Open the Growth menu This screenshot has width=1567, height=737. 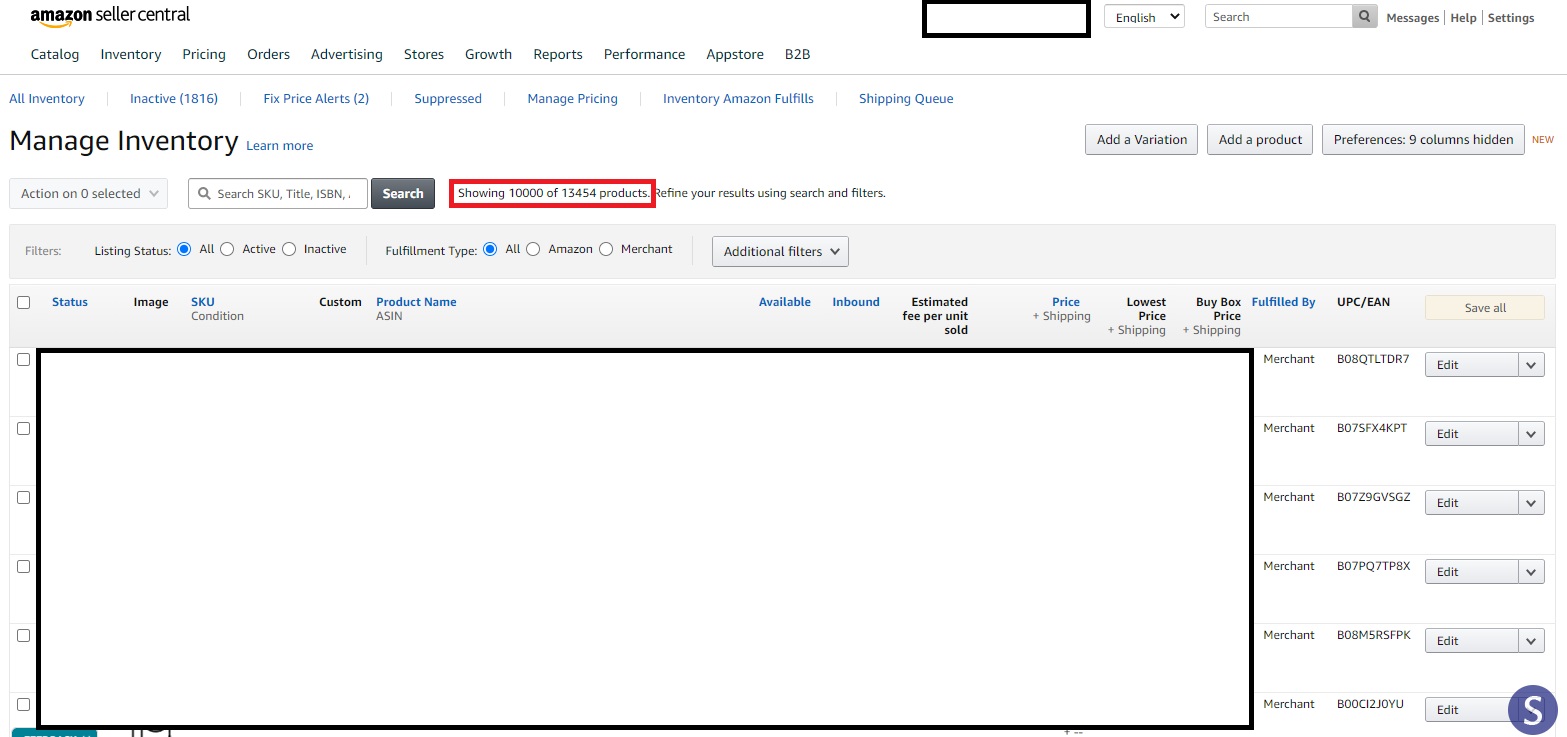pyautogui.click(x=488, y=55)
